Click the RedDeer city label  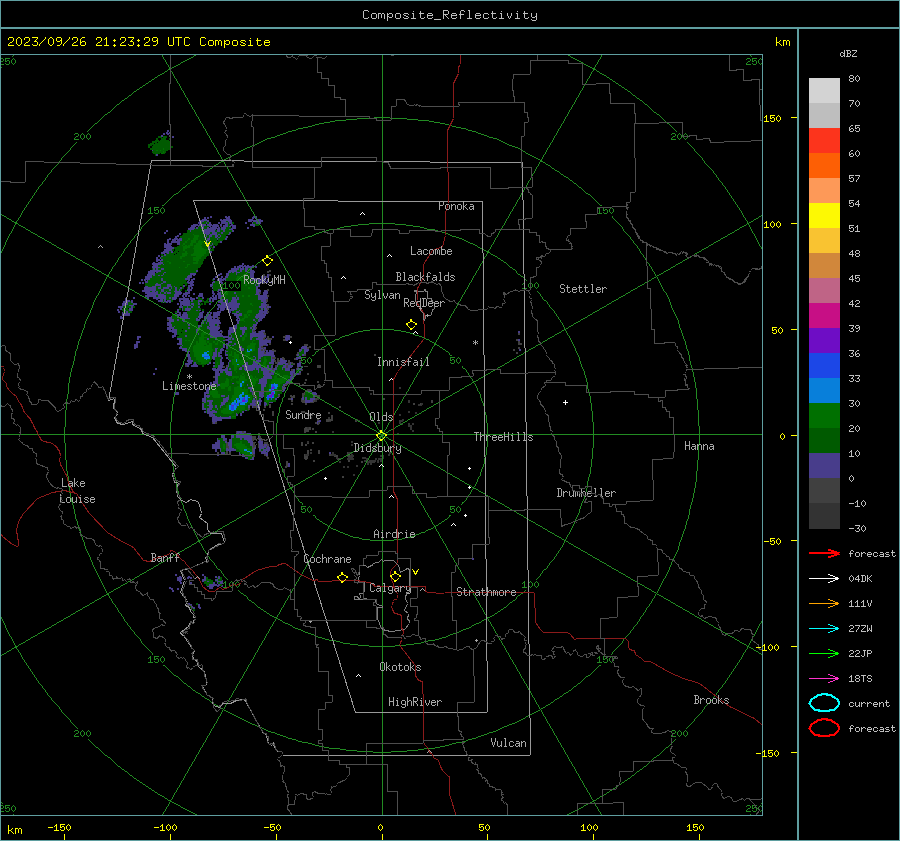click(424, 303)
